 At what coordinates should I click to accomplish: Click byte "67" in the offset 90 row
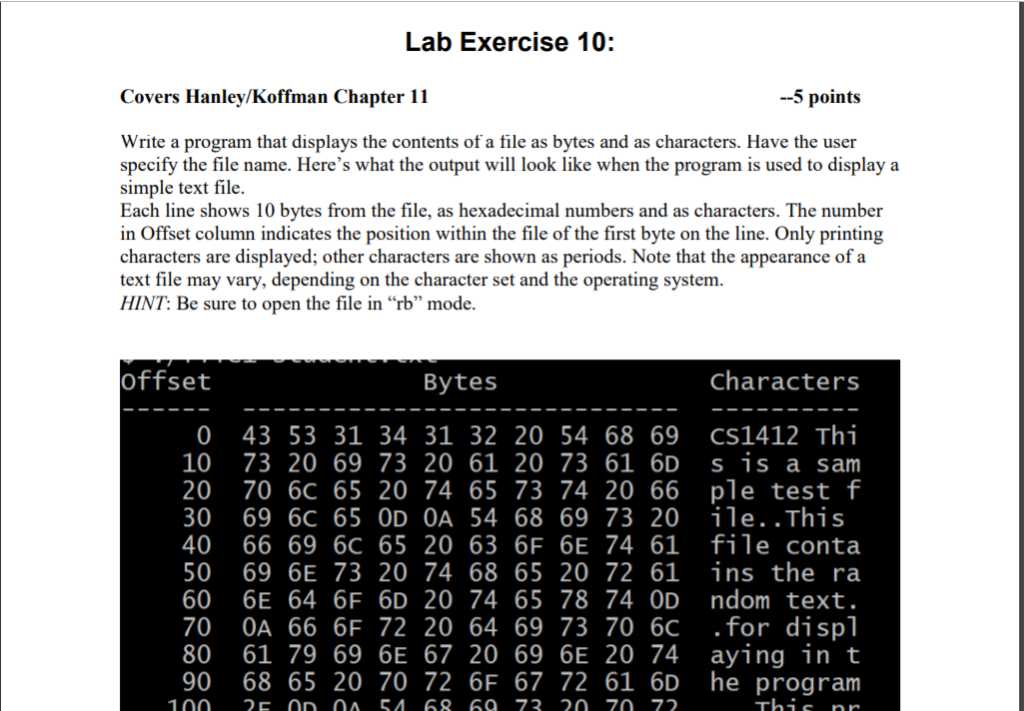pyautogui.click(x=528, y=682)
